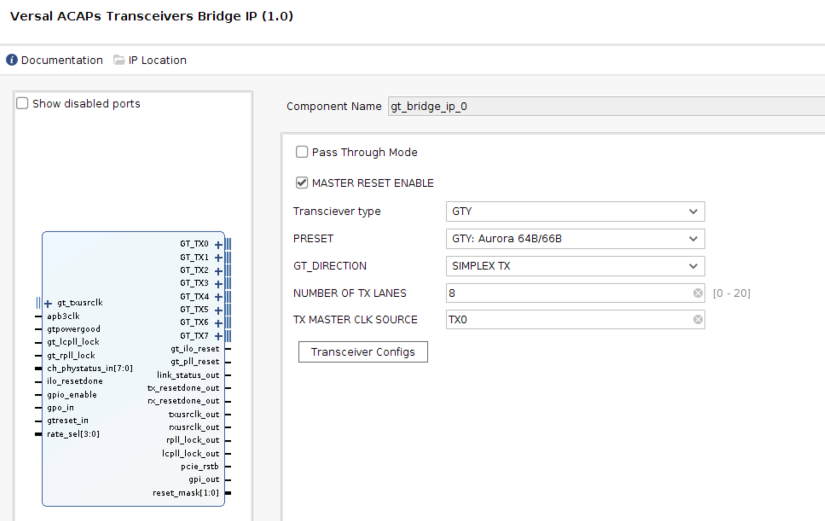Edit the Component Name field
The width and height of the screenshot is (825, 521).
tap(606, 106)
